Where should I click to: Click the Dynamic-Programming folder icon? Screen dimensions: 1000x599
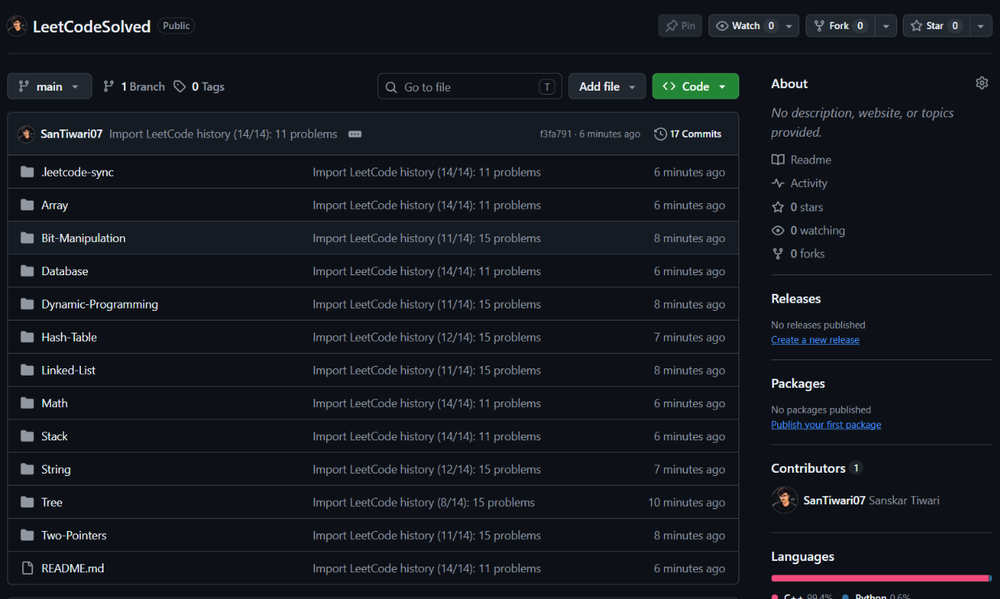tap(27, 304)
